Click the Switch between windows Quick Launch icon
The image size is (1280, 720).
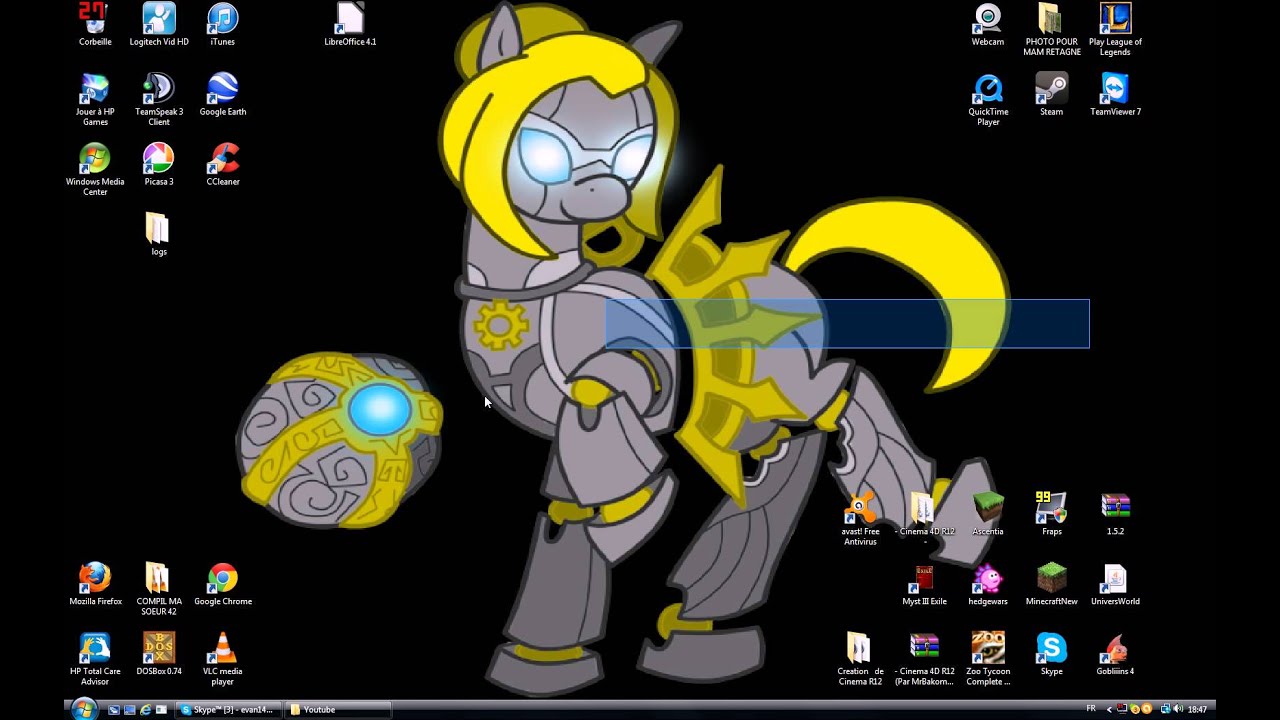pos(130,710)
